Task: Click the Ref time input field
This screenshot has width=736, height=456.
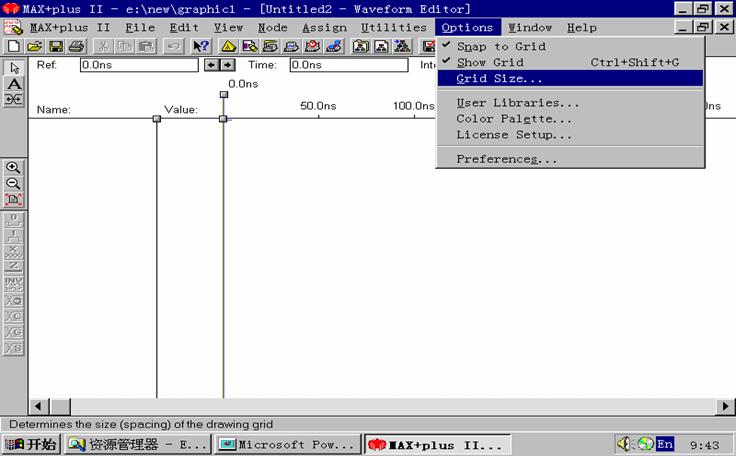Action: click(x=139, y=65)
